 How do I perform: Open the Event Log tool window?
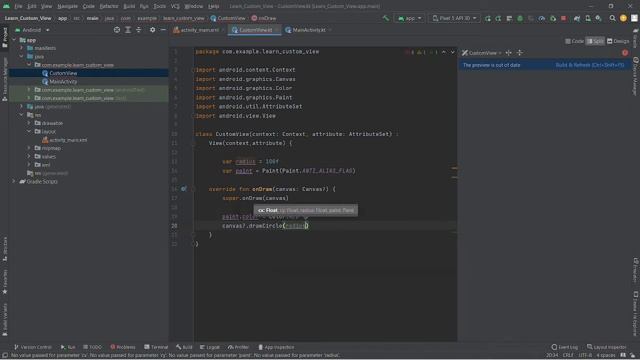click(564, 347)
